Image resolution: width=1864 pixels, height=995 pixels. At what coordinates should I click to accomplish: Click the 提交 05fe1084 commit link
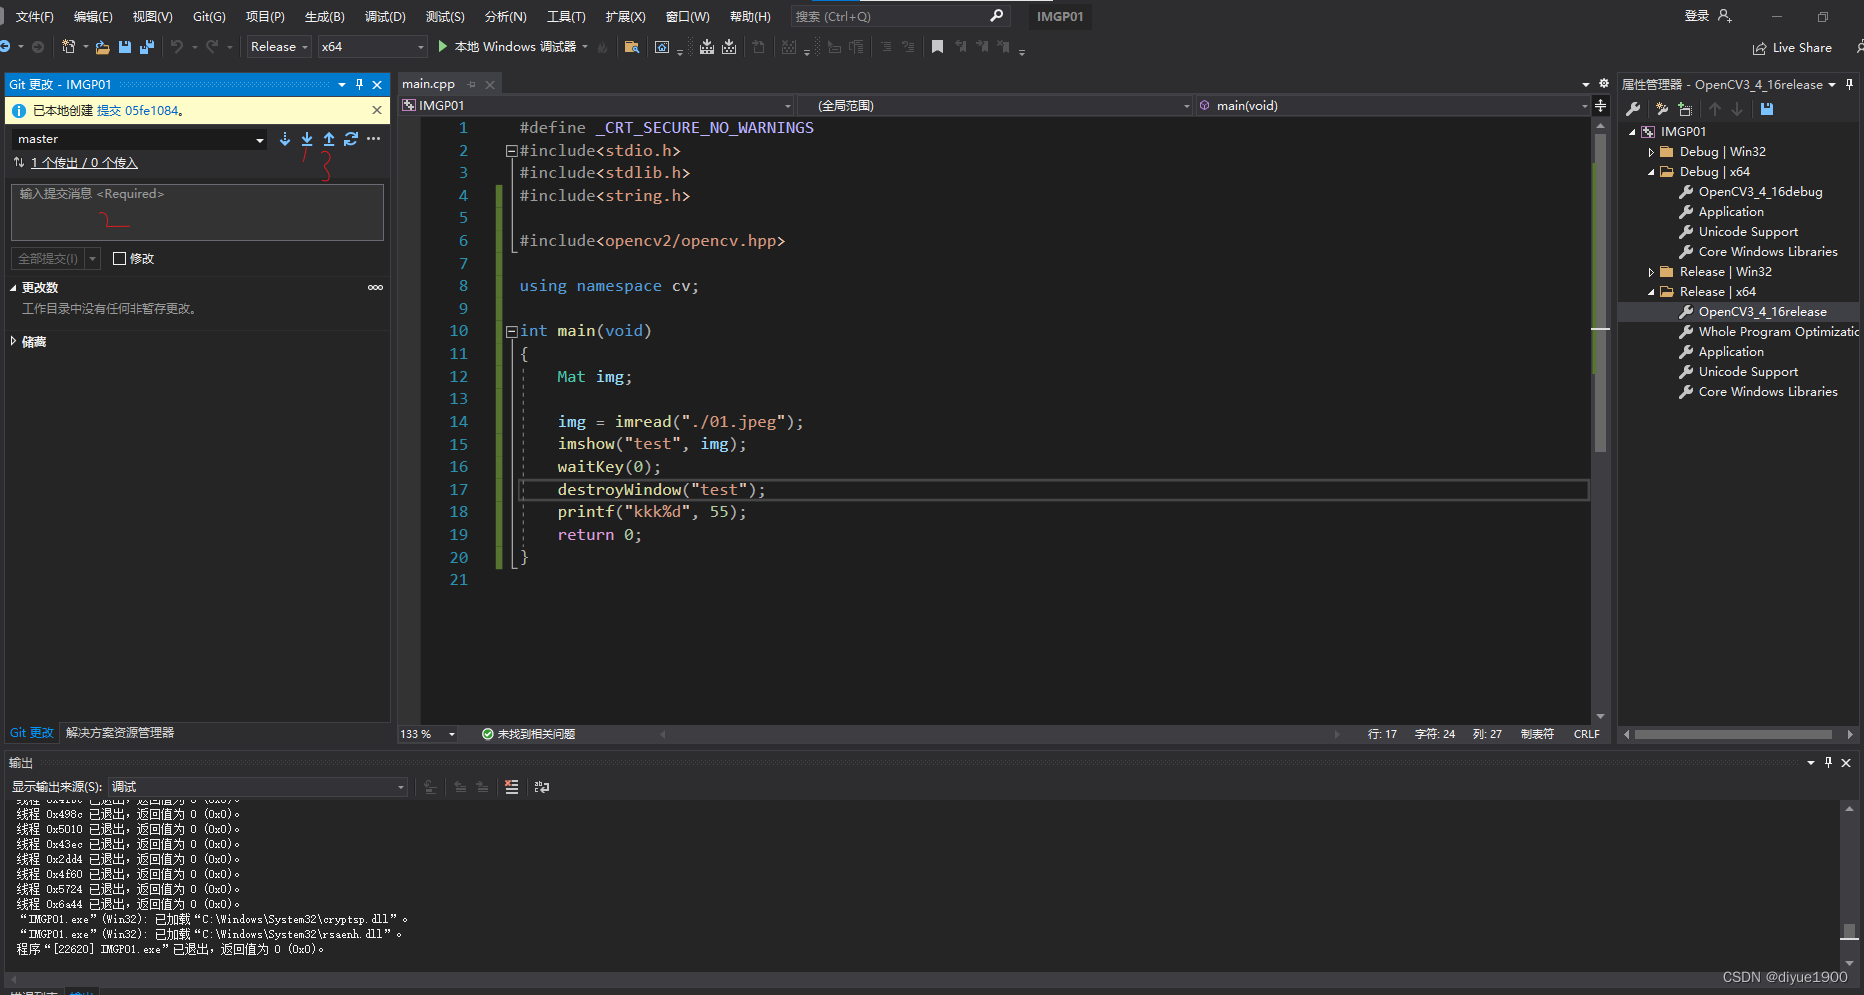138,111
